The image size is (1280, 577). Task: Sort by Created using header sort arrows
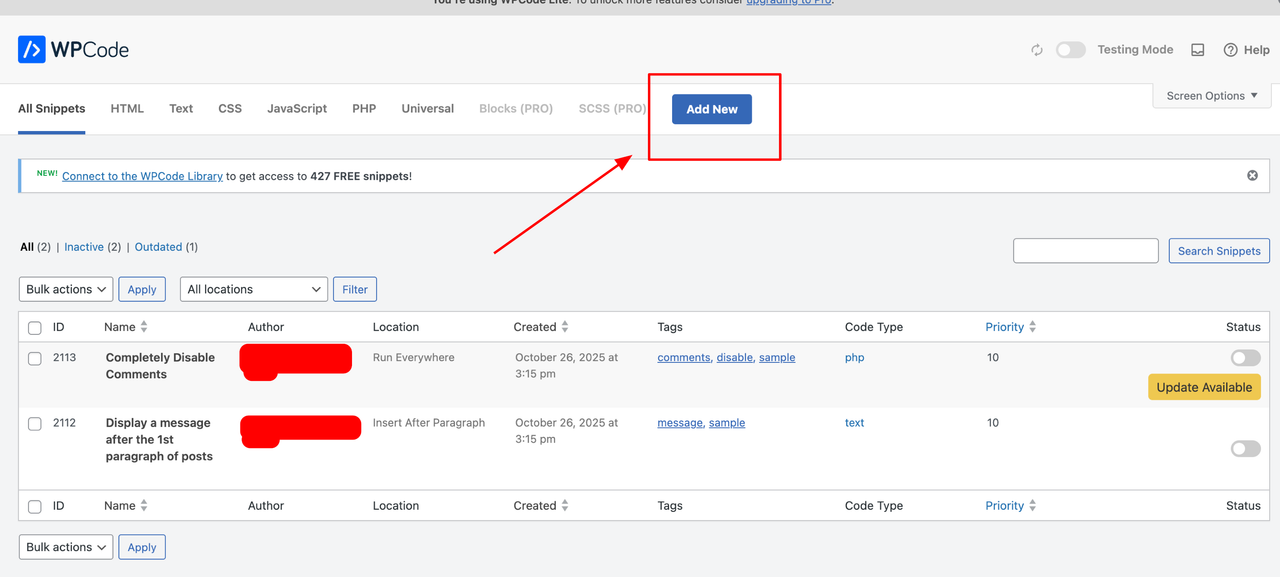565,327
